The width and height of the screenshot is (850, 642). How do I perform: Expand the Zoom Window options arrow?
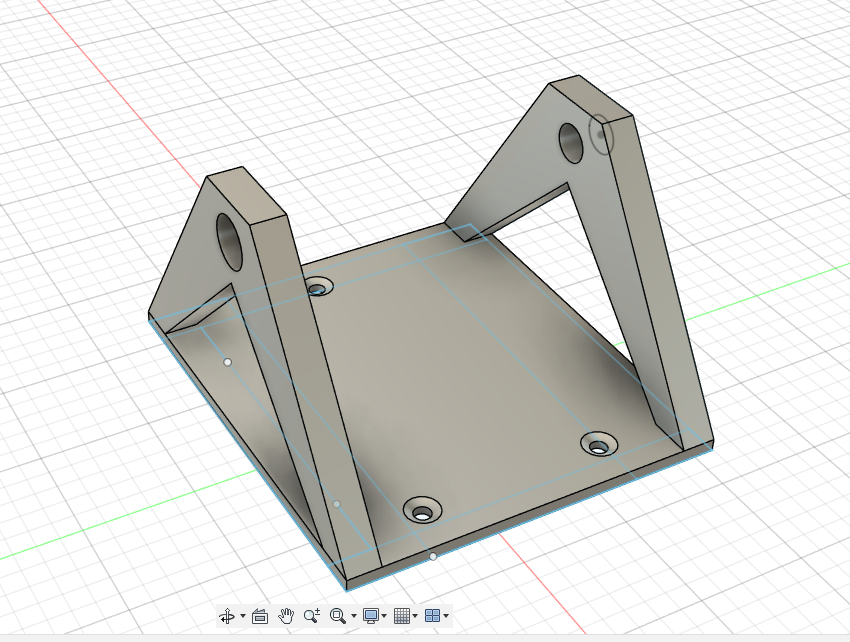click(x=353, y=616)
